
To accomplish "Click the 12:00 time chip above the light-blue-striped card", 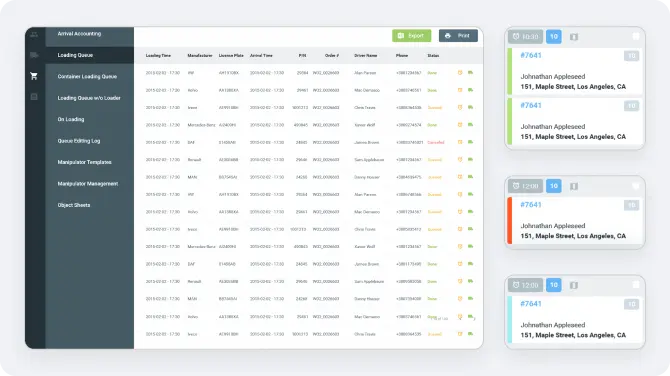I will click(x=526, y=285).
